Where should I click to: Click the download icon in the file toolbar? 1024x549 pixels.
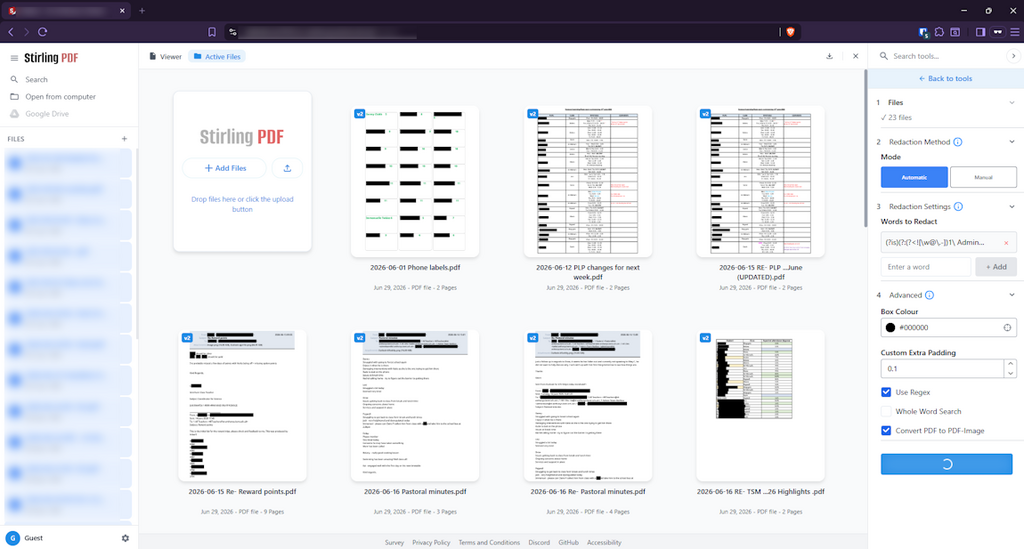(x=829, y=56)
